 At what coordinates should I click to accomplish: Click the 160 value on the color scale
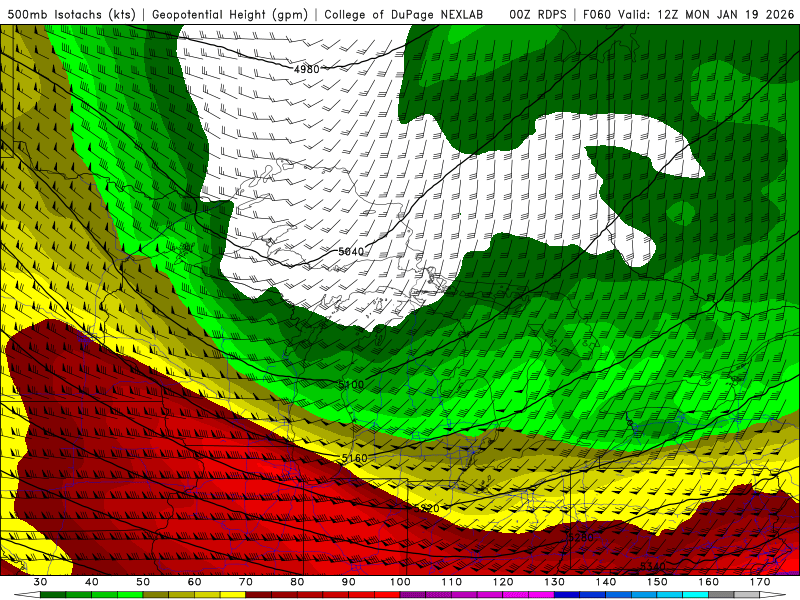[x=709, y=582]
